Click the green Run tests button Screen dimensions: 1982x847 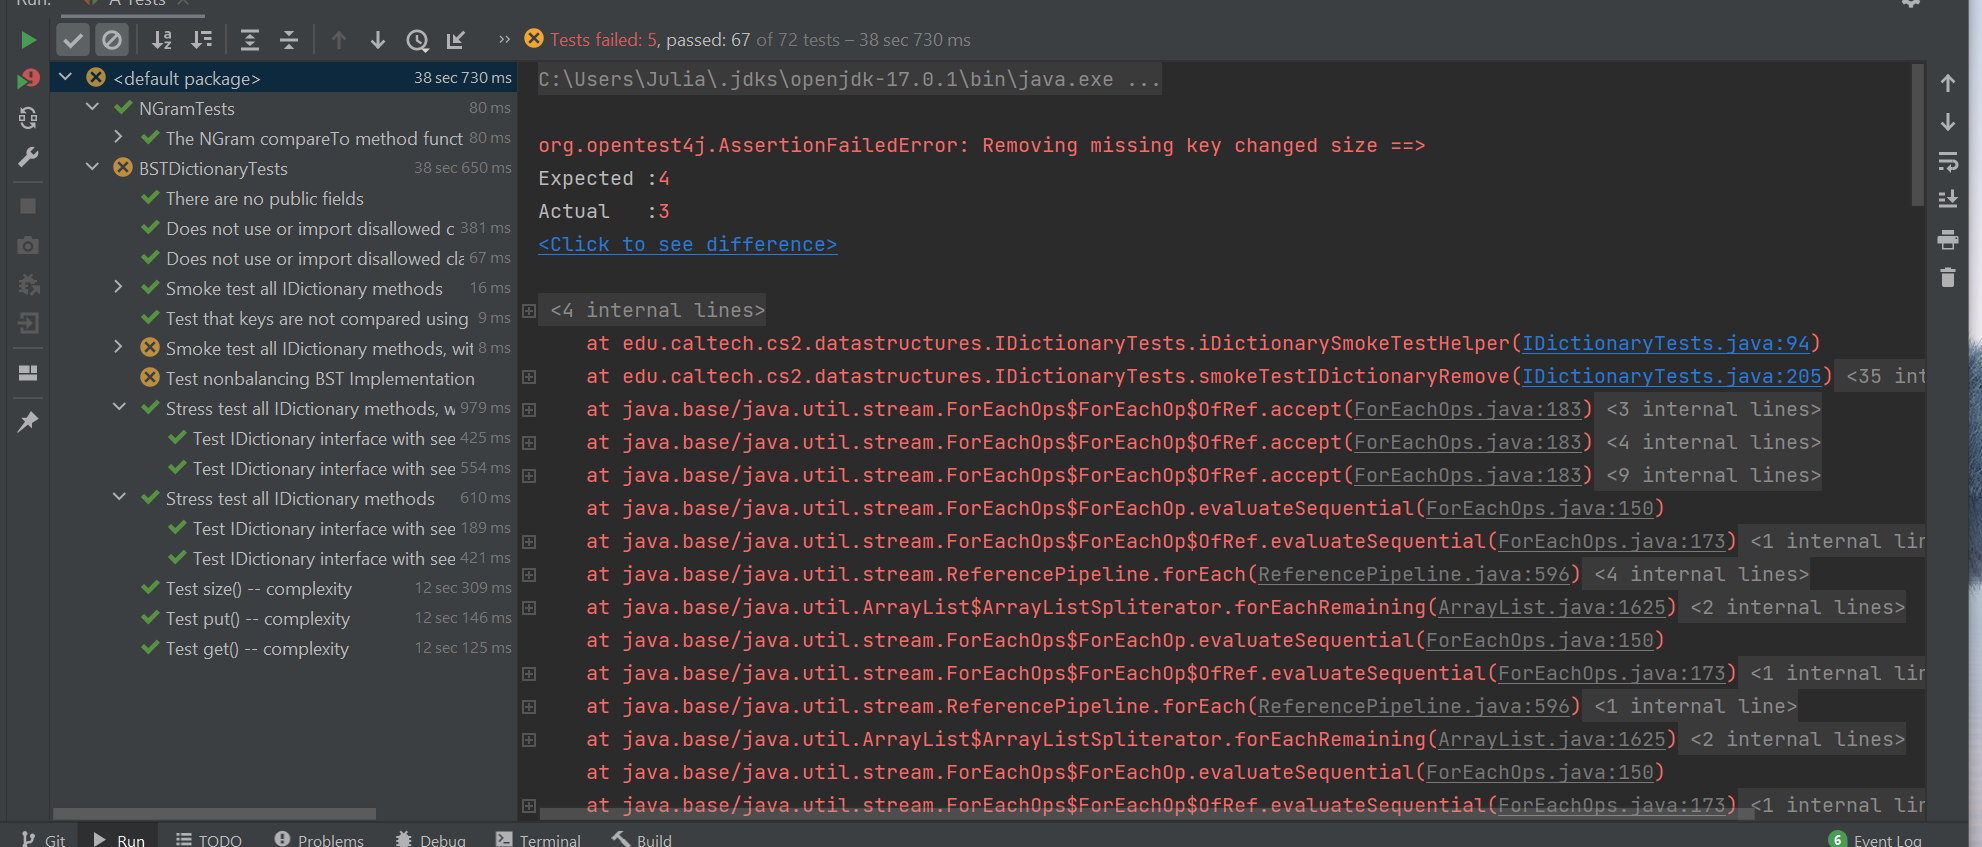click(x=28, y=40)
